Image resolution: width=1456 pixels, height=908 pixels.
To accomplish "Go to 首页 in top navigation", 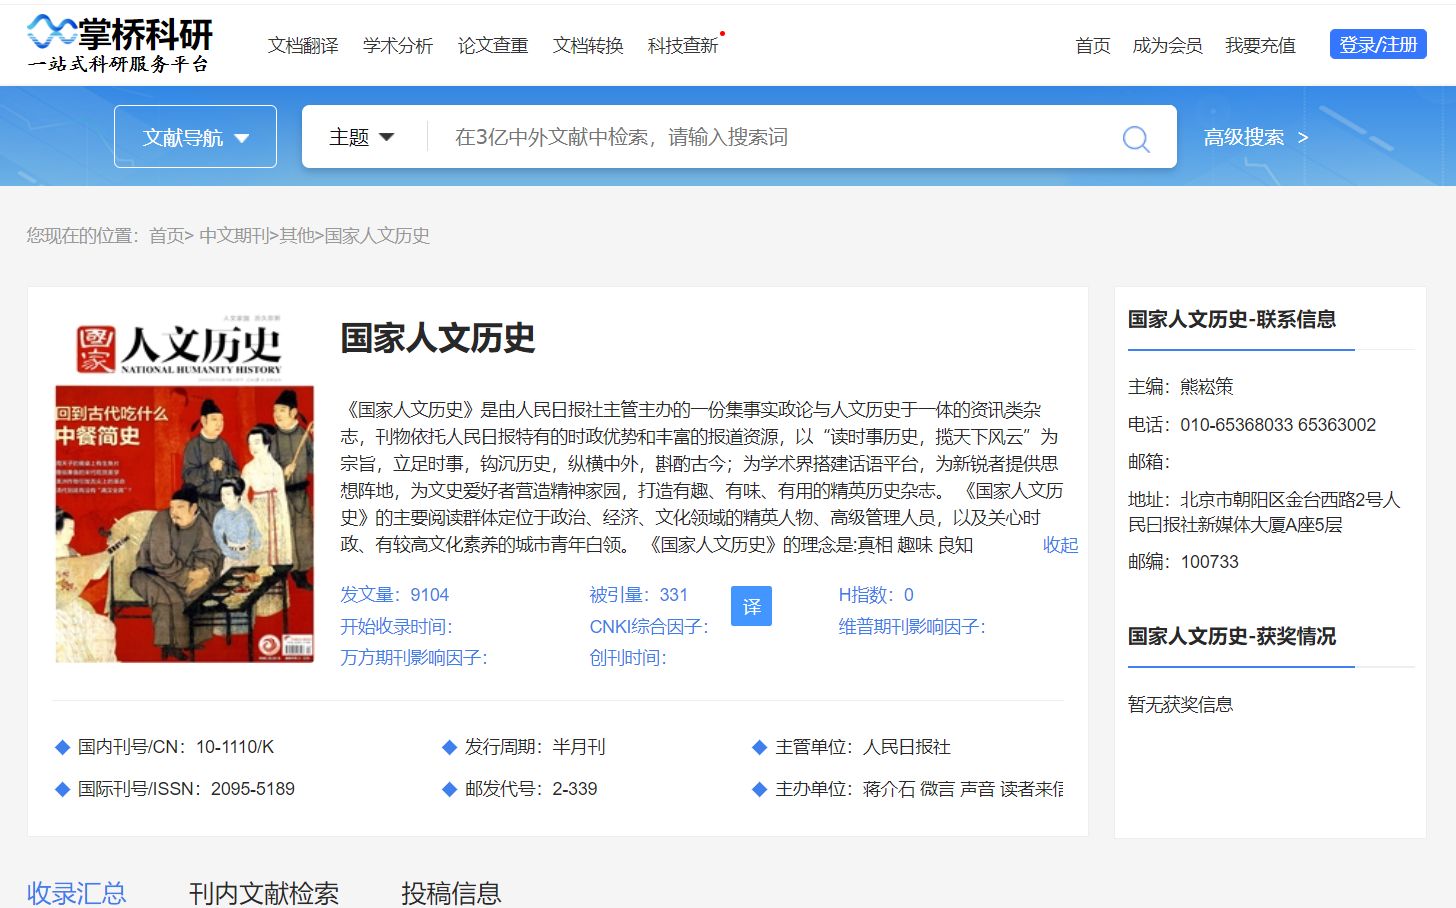I will pyautogui.click(x=1092, y=46).
